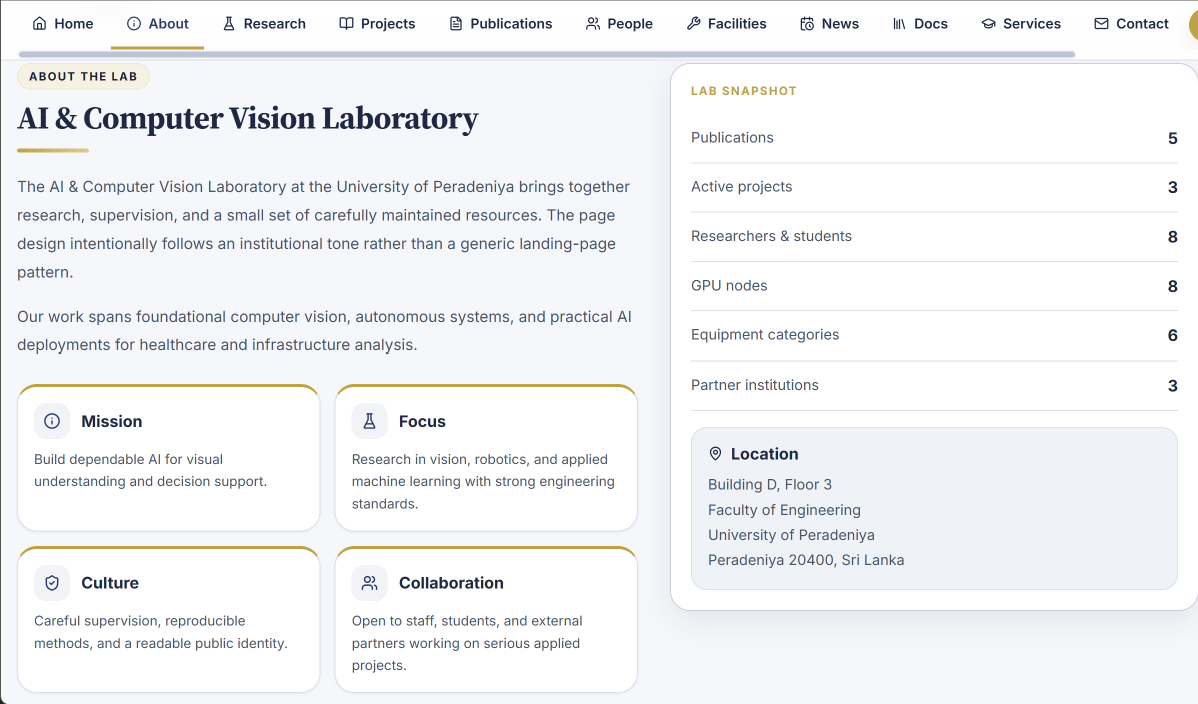Click the library icon beside Docs
The height and width of the screenshot is (704, 1198).
(899, 24)
